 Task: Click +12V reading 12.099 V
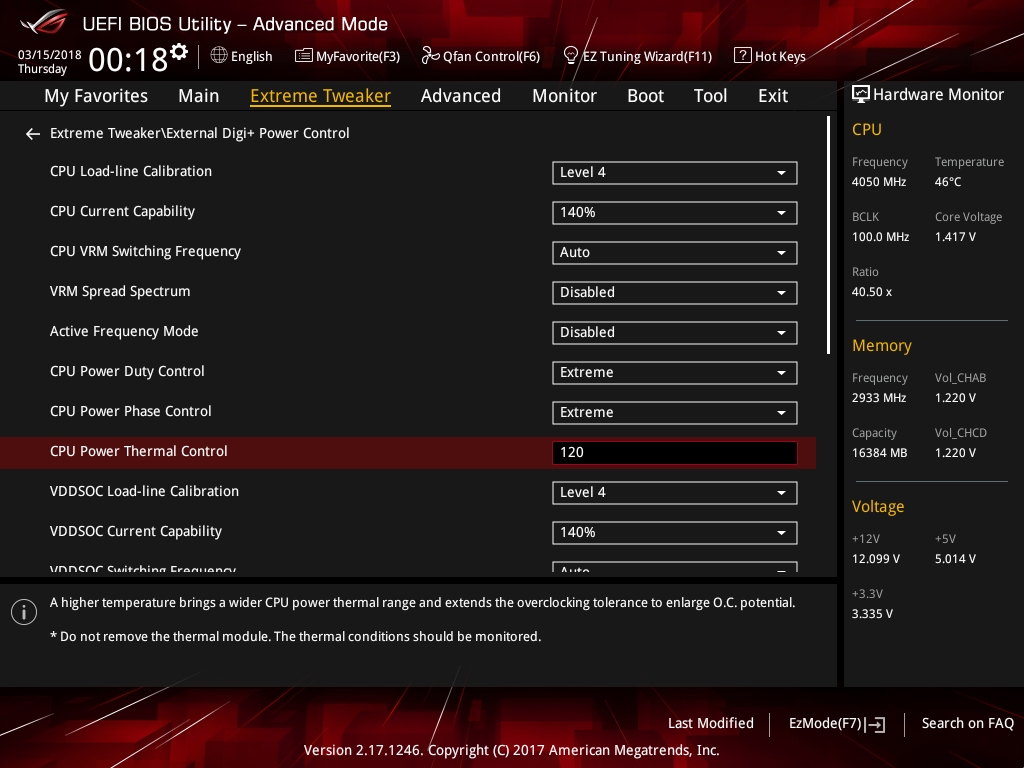coord(876,559)
